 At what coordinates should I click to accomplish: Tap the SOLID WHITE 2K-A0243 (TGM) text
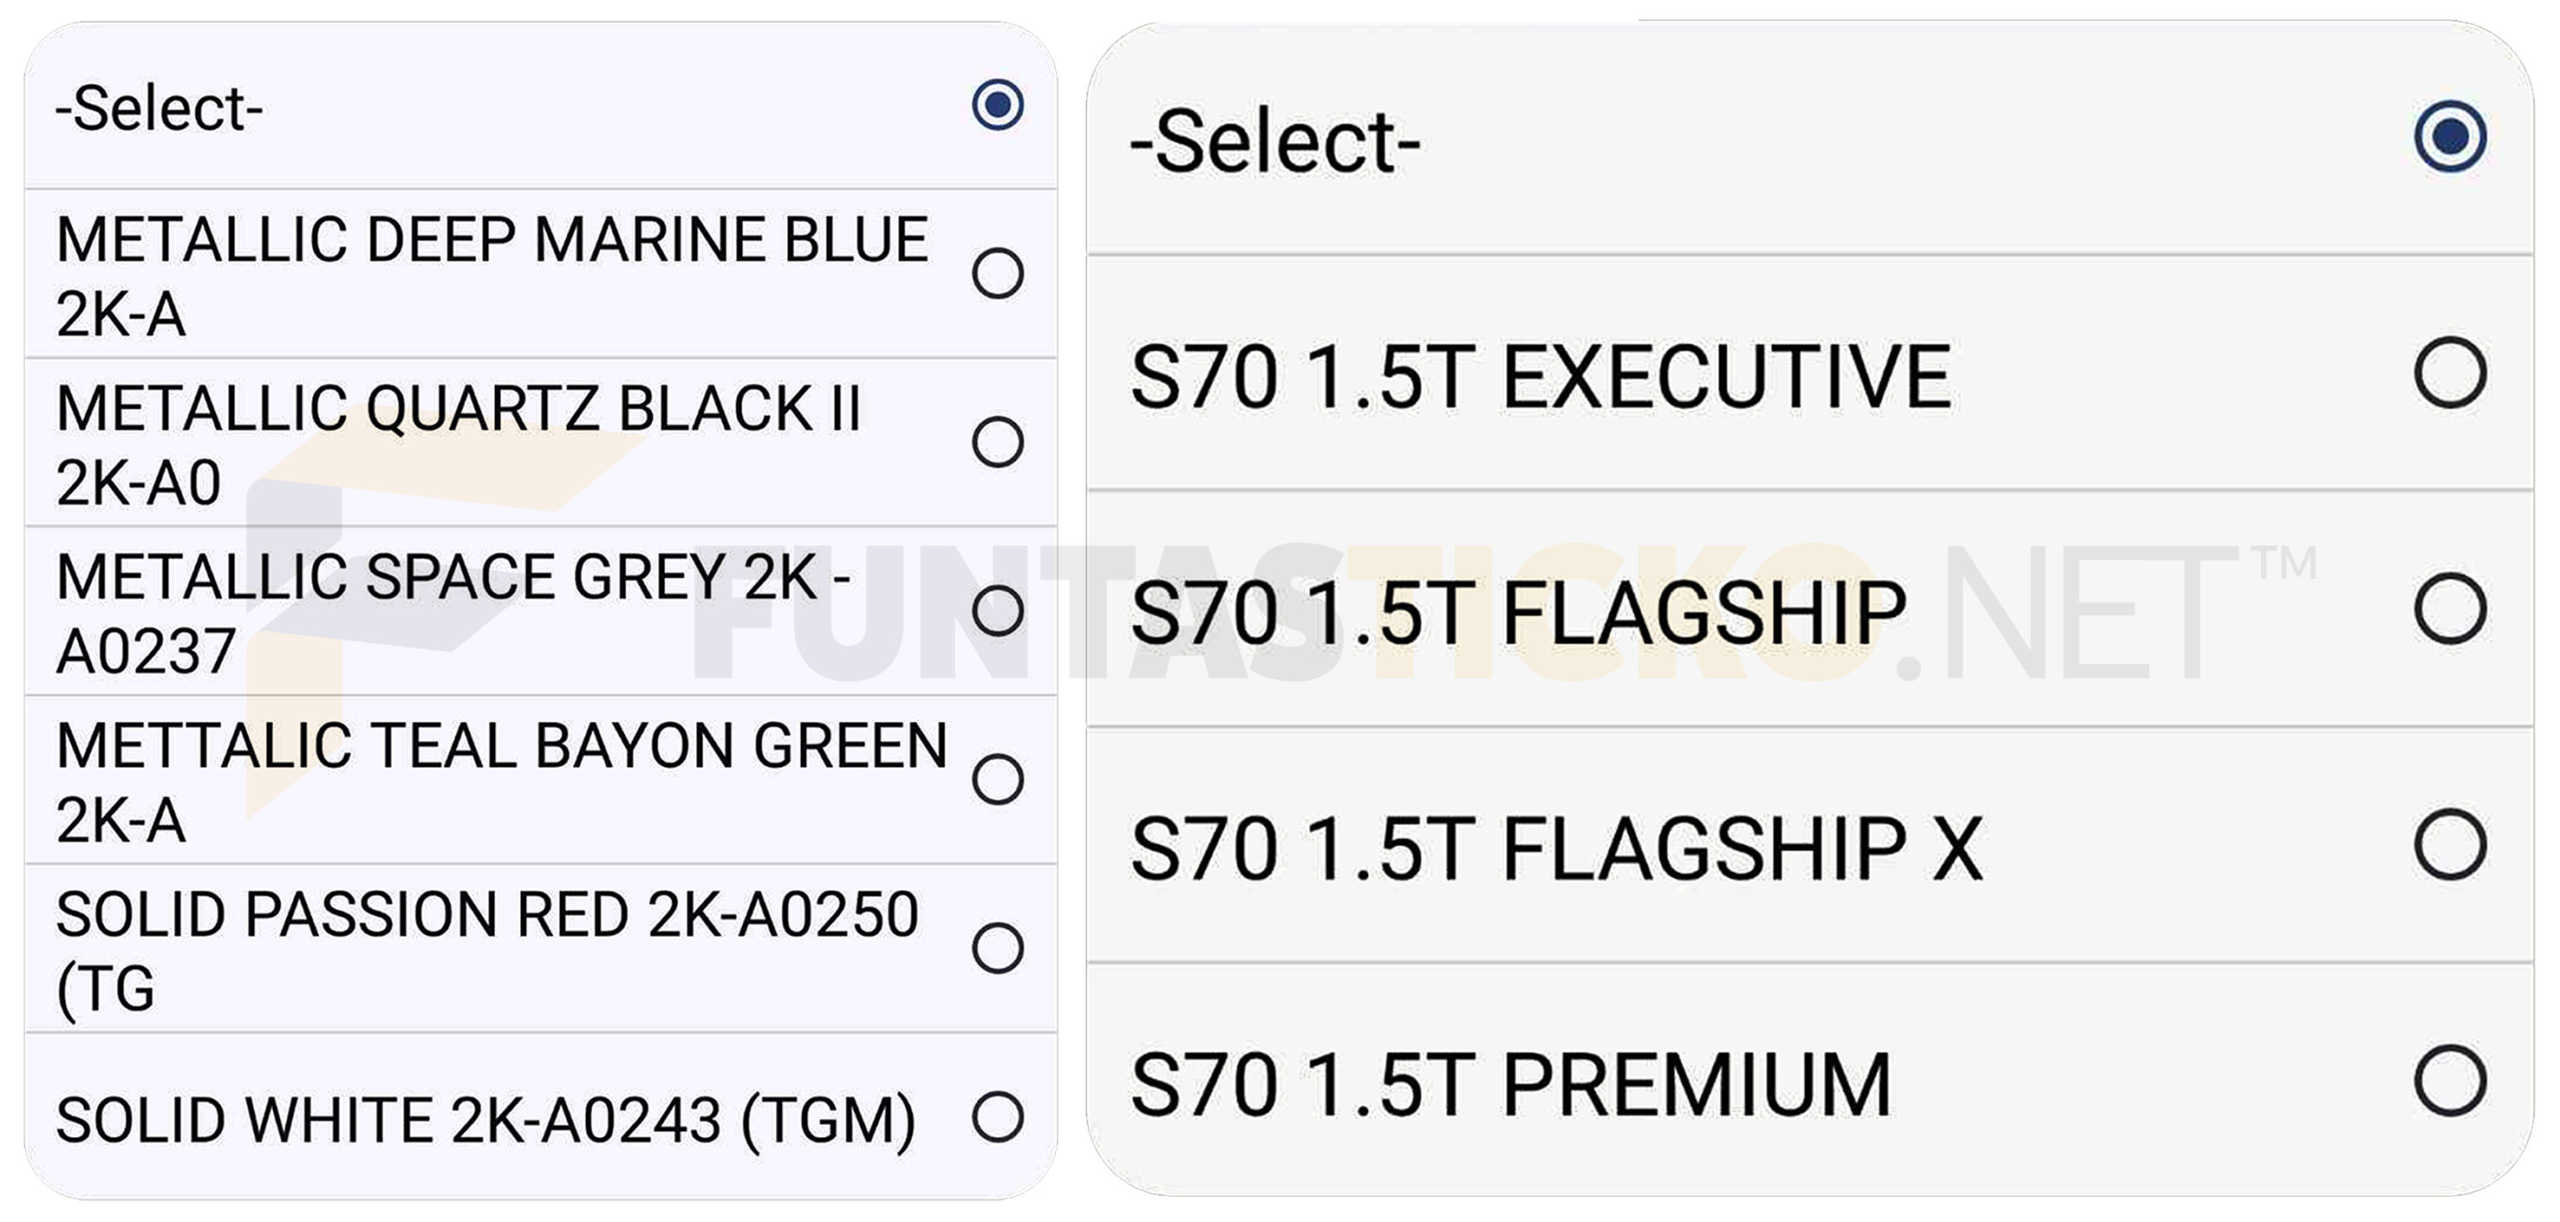click(486, 1119)
